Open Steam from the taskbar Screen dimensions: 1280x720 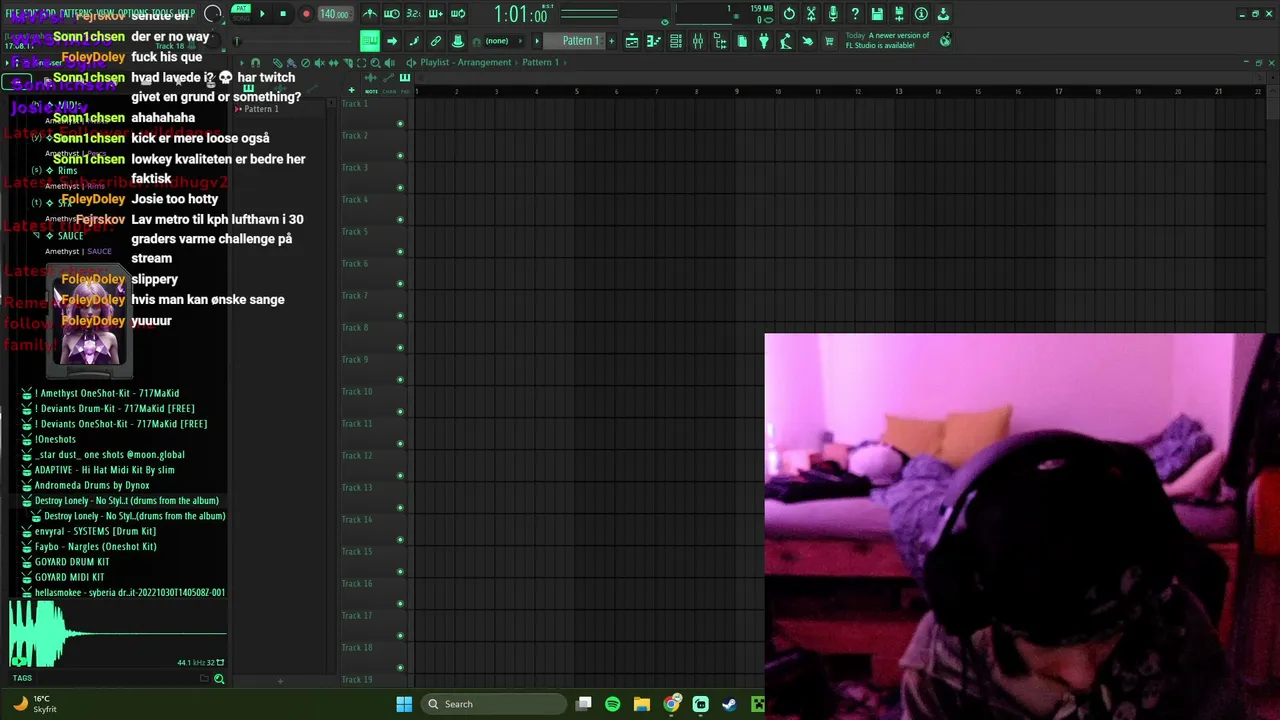(730, 704)
